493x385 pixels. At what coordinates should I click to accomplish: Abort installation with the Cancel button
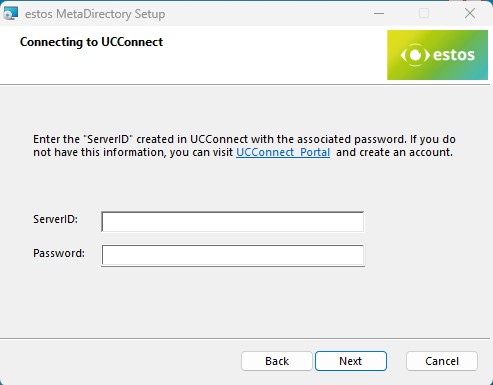[x=442, y=361]
